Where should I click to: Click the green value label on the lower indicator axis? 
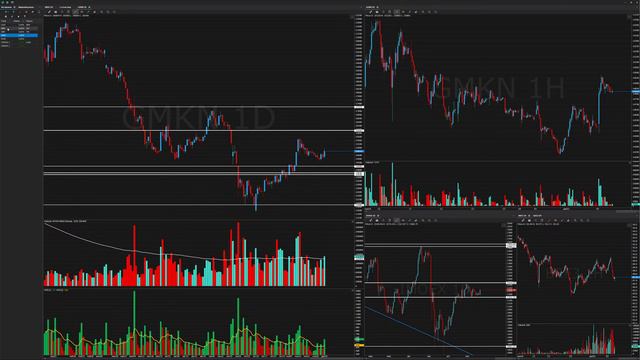[x=359, y=339]
